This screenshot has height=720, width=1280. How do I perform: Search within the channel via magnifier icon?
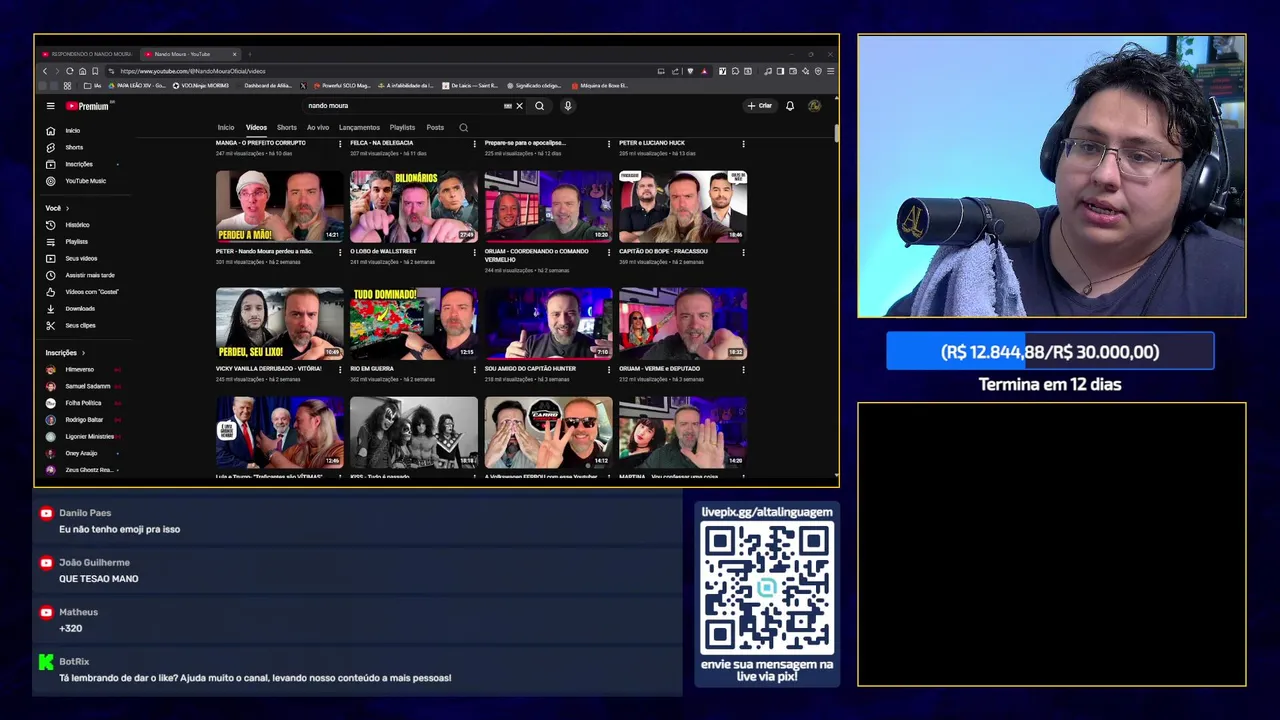(463, 128)
